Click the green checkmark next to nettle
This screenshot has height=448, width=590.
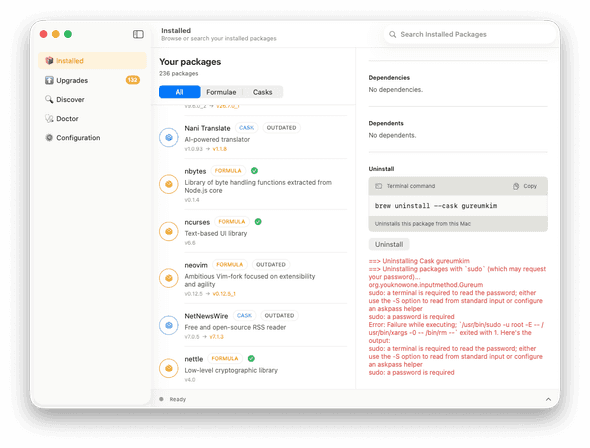coord(251,358)
